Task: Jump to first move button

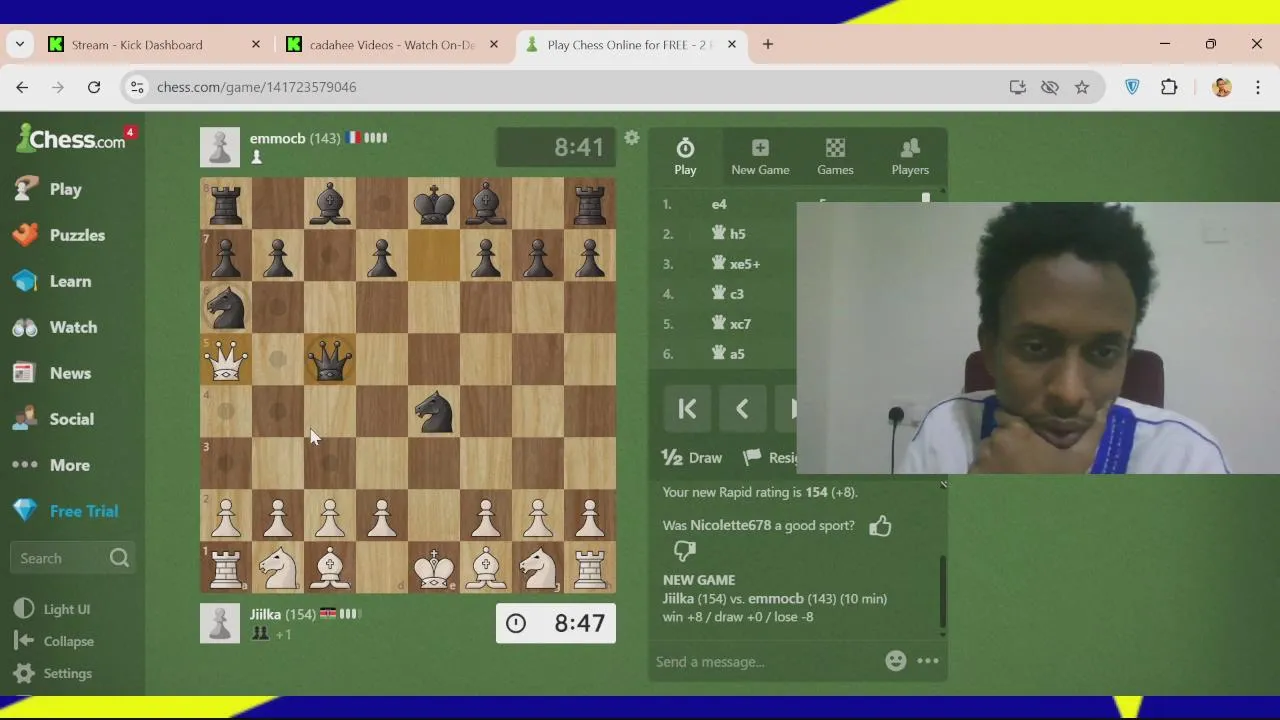Action: pos(687,408)
